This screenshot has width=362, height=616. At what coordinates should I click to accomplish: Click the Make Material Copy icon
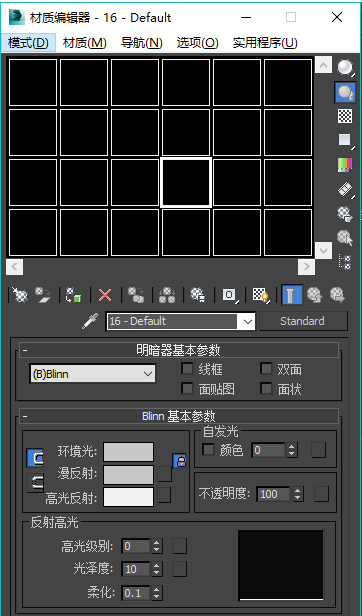(x=136, y=295)
